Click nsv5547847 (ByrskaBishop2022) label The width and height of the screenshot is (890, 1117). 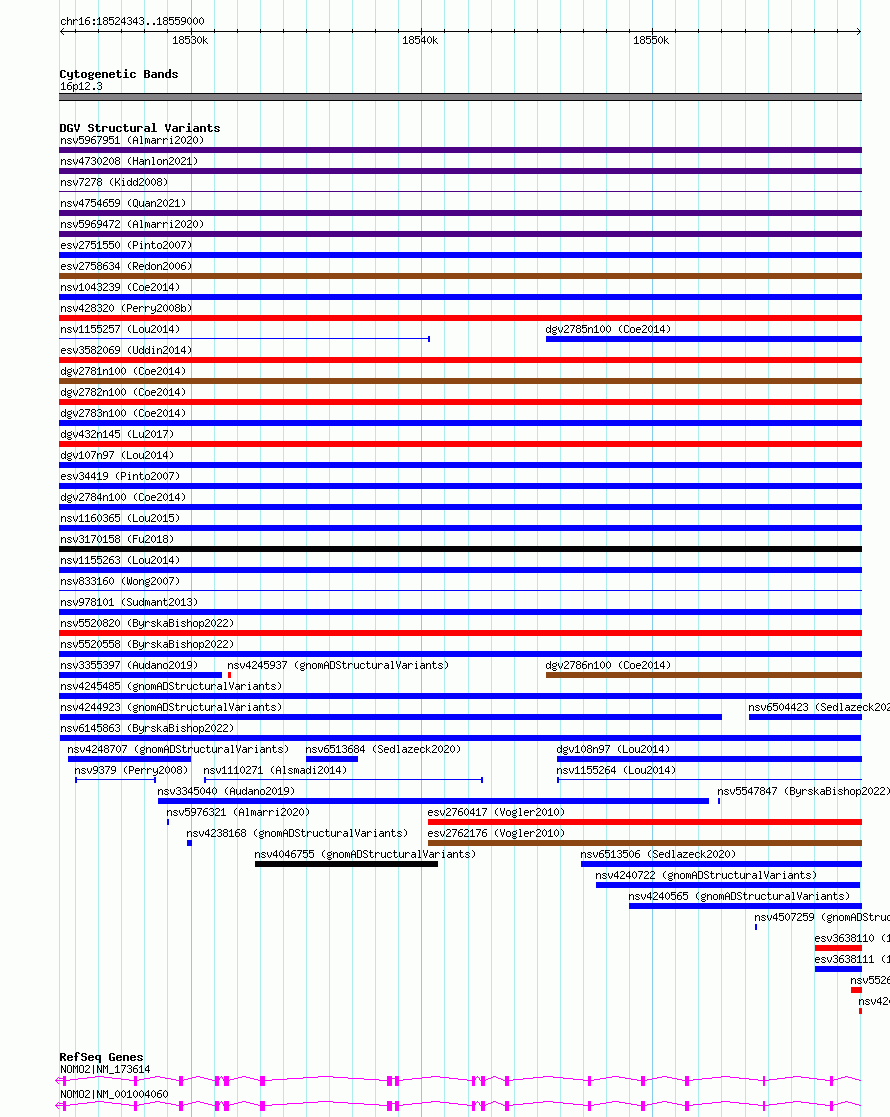pyautogui.click(x=803, y=791)
